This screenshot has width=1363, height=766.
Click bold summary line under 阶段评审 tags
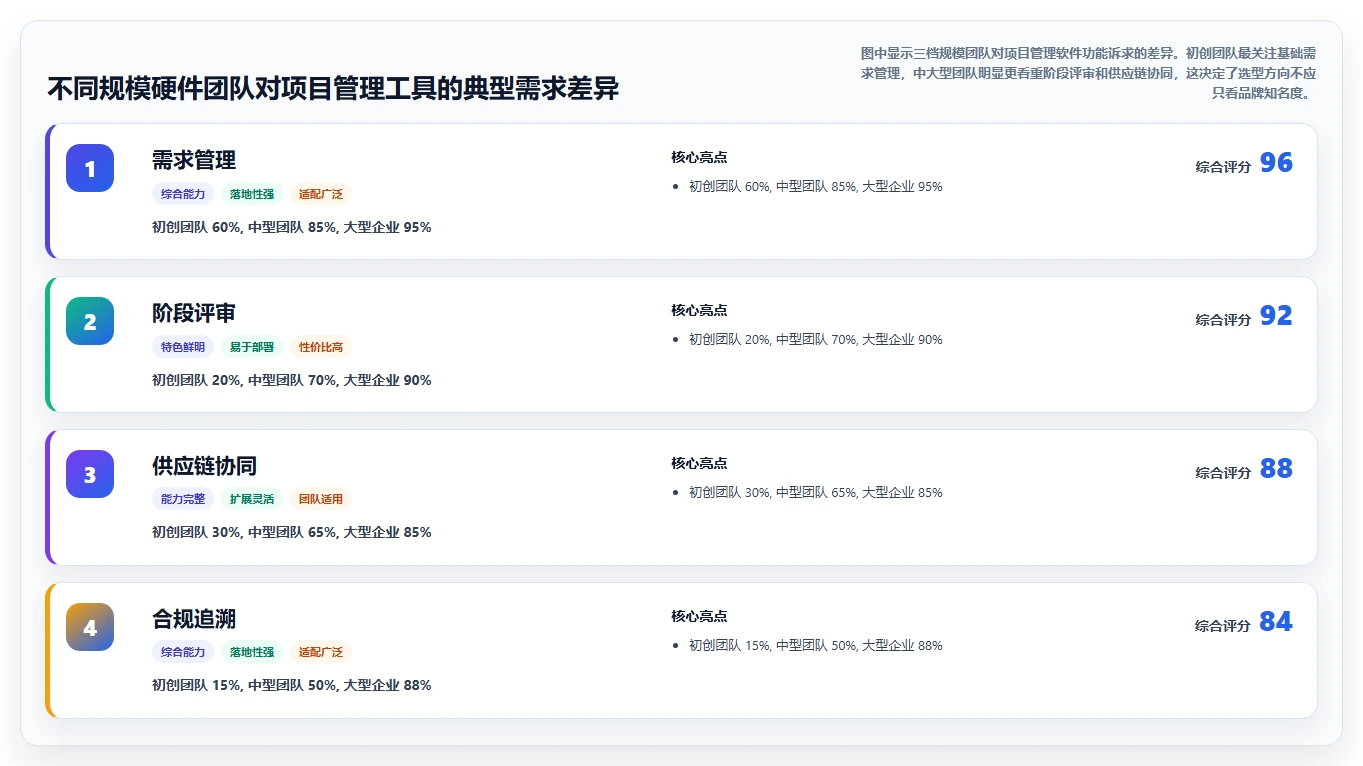pyautogui.click(x=292, y=381)
